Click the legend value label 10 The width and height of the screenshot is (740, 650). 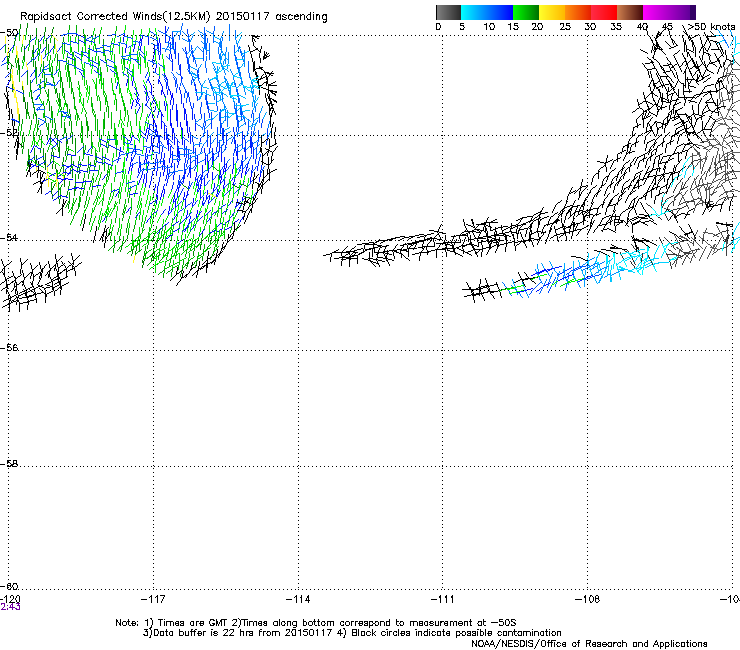pyautogui.click(x=489, y=27)
